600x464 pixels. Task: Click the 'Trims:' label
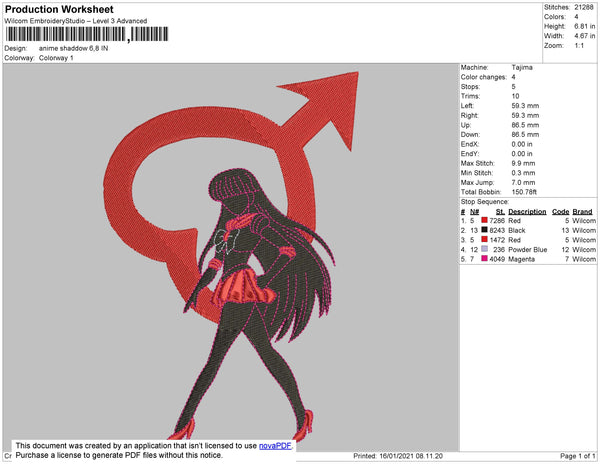(470, 96)
